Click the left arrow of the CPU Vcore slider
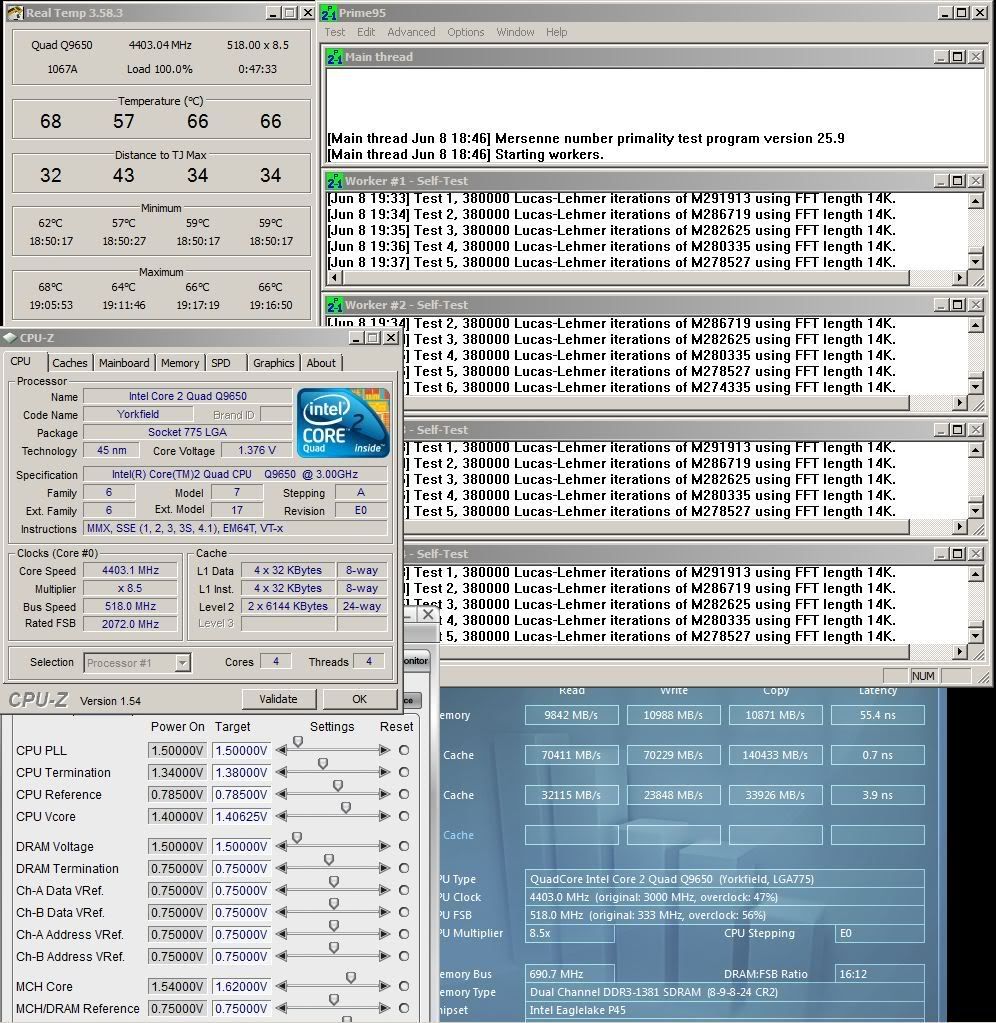 [281, 816]
